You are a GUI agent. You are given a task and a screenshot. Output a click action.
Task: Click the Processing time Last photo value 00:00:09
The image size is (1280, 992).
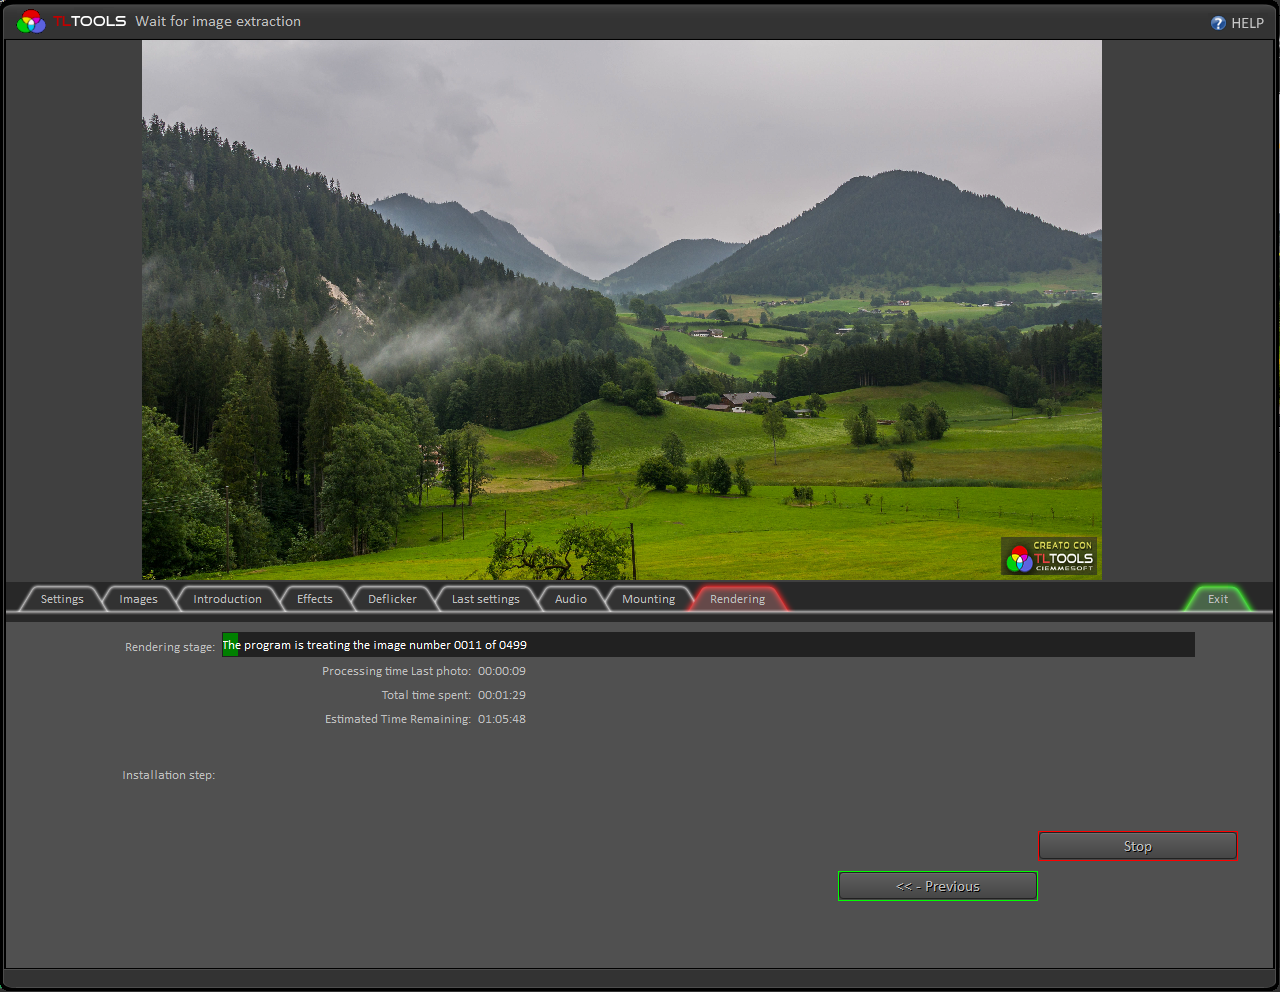coord(501,671)
